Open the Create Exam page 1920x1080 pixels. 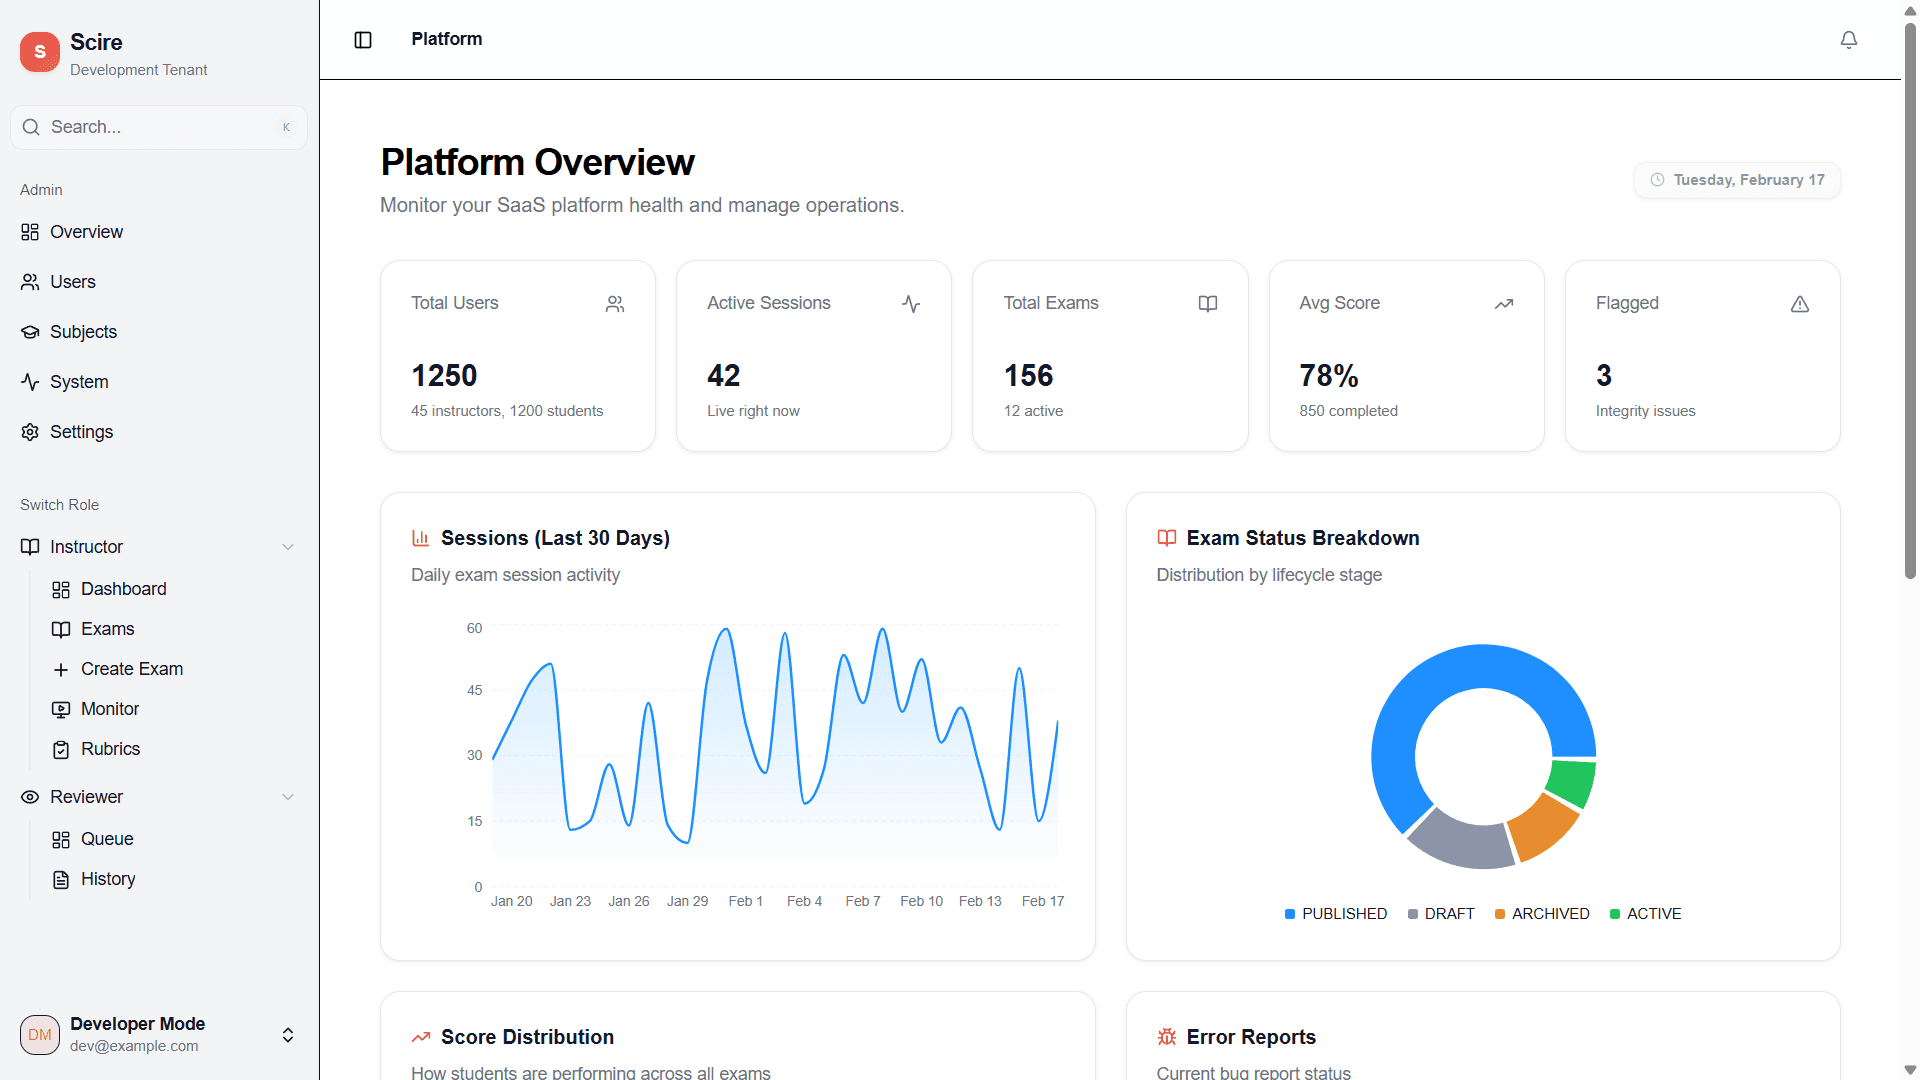pyautogui.click(x=132, y=668)
